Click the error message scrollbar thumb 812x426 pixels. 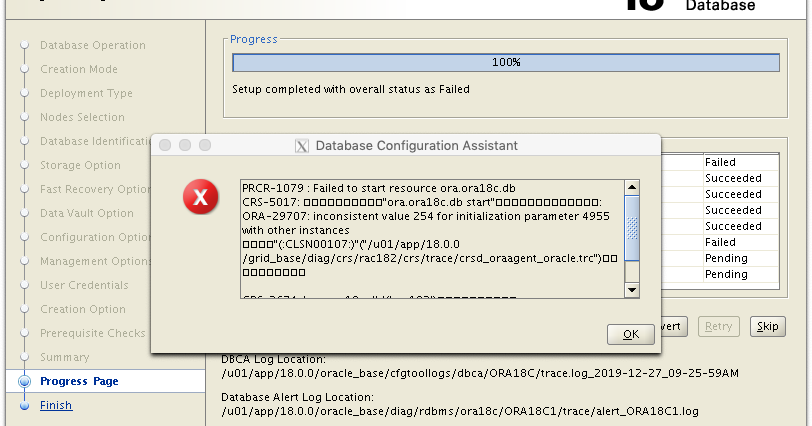[x=632, y=226]
